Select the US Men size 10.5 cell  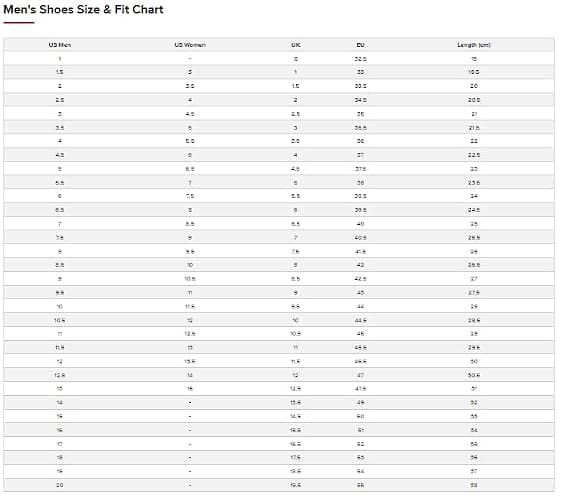tap(60, 320)
